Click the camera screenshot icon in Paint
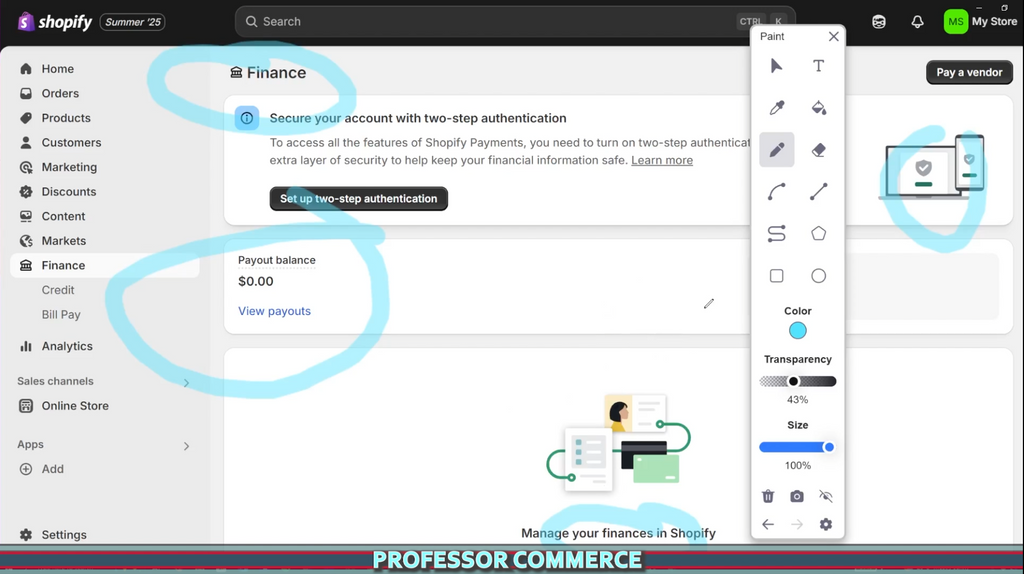The width and height of the screenshot is (1024, 574). (797, 496)
